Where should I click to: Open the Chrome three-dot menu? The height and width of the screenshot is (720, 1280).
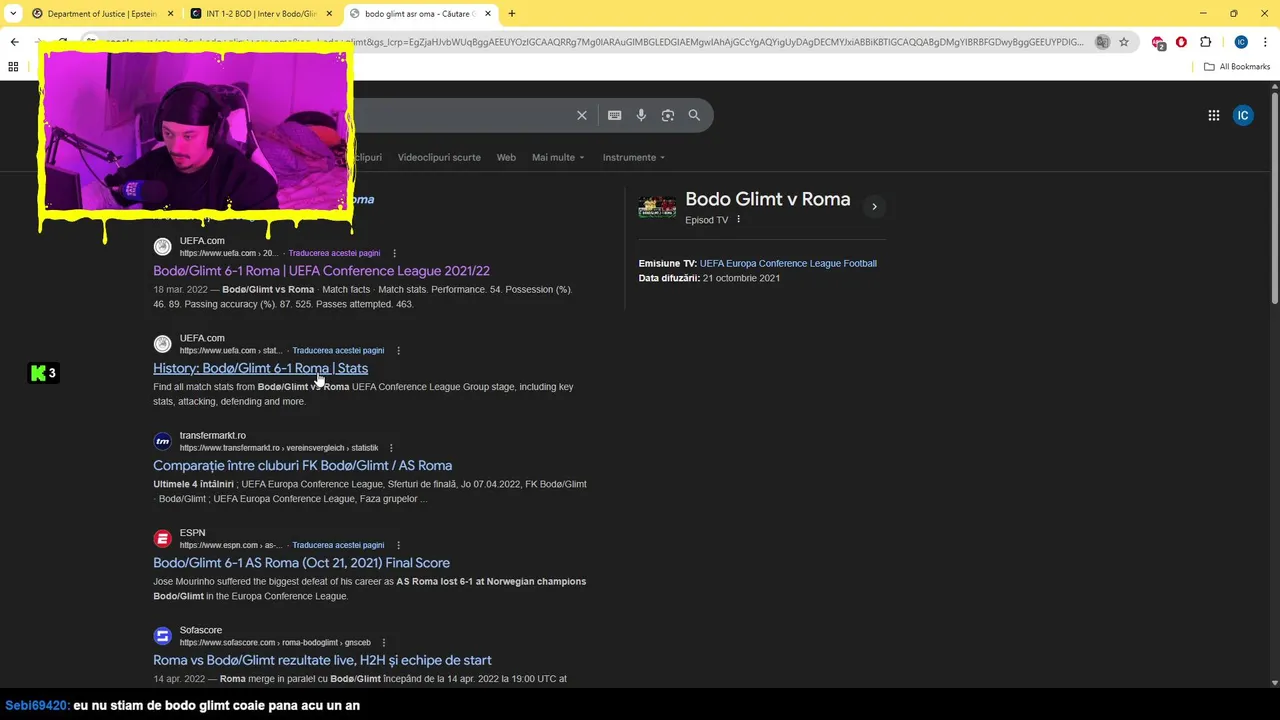[1265, 42]
